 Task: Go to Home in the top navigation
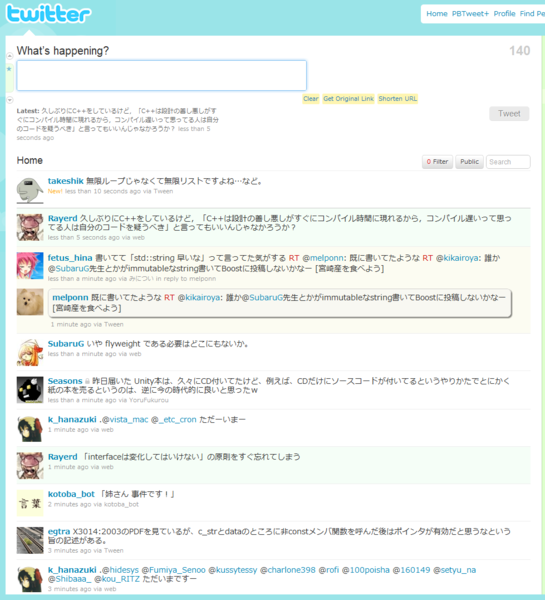click(437, 14)
